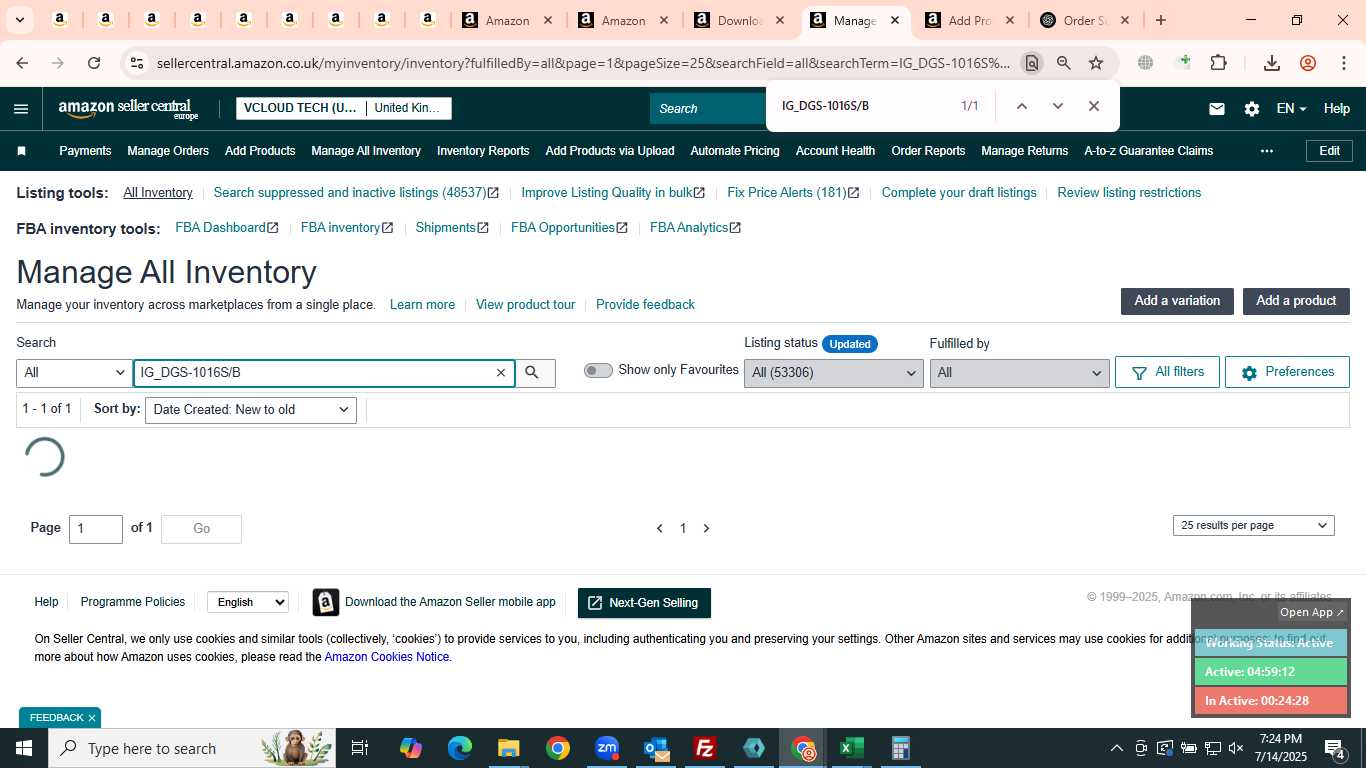The height and width of the screenshot is (768, 1366).
Task: Open the English footer language selector
Action: 248,602
